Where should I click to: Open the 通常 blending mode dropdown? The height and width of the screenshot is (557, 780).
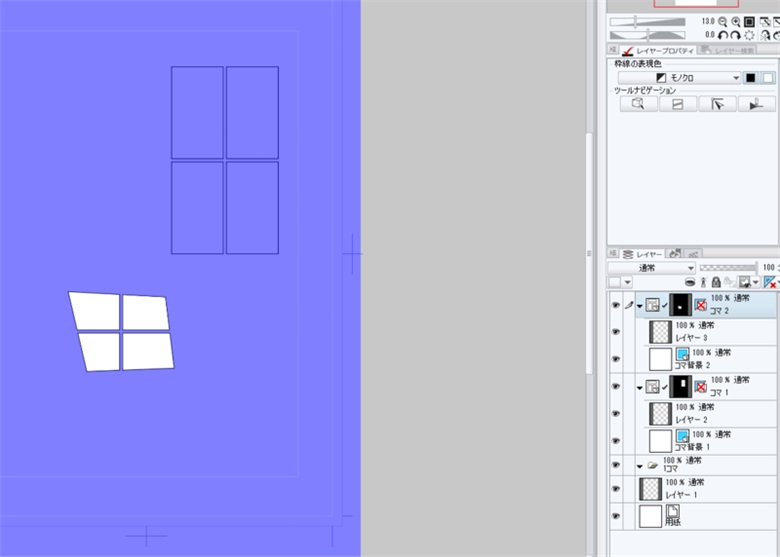click(652, 268)
